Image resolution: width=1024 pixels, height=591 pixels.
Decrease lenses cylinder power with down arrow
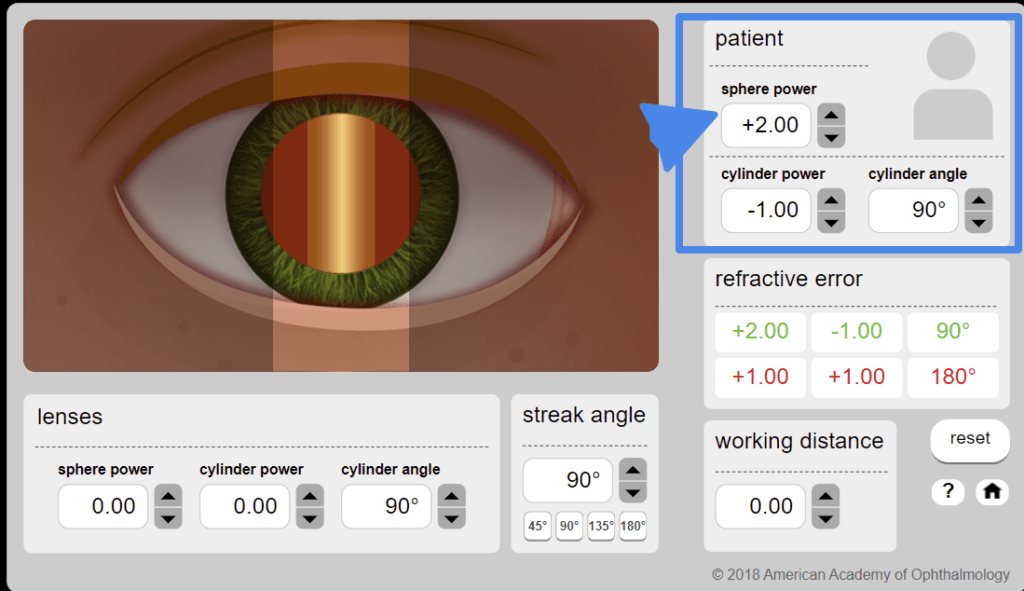click(x=311, y=518)
